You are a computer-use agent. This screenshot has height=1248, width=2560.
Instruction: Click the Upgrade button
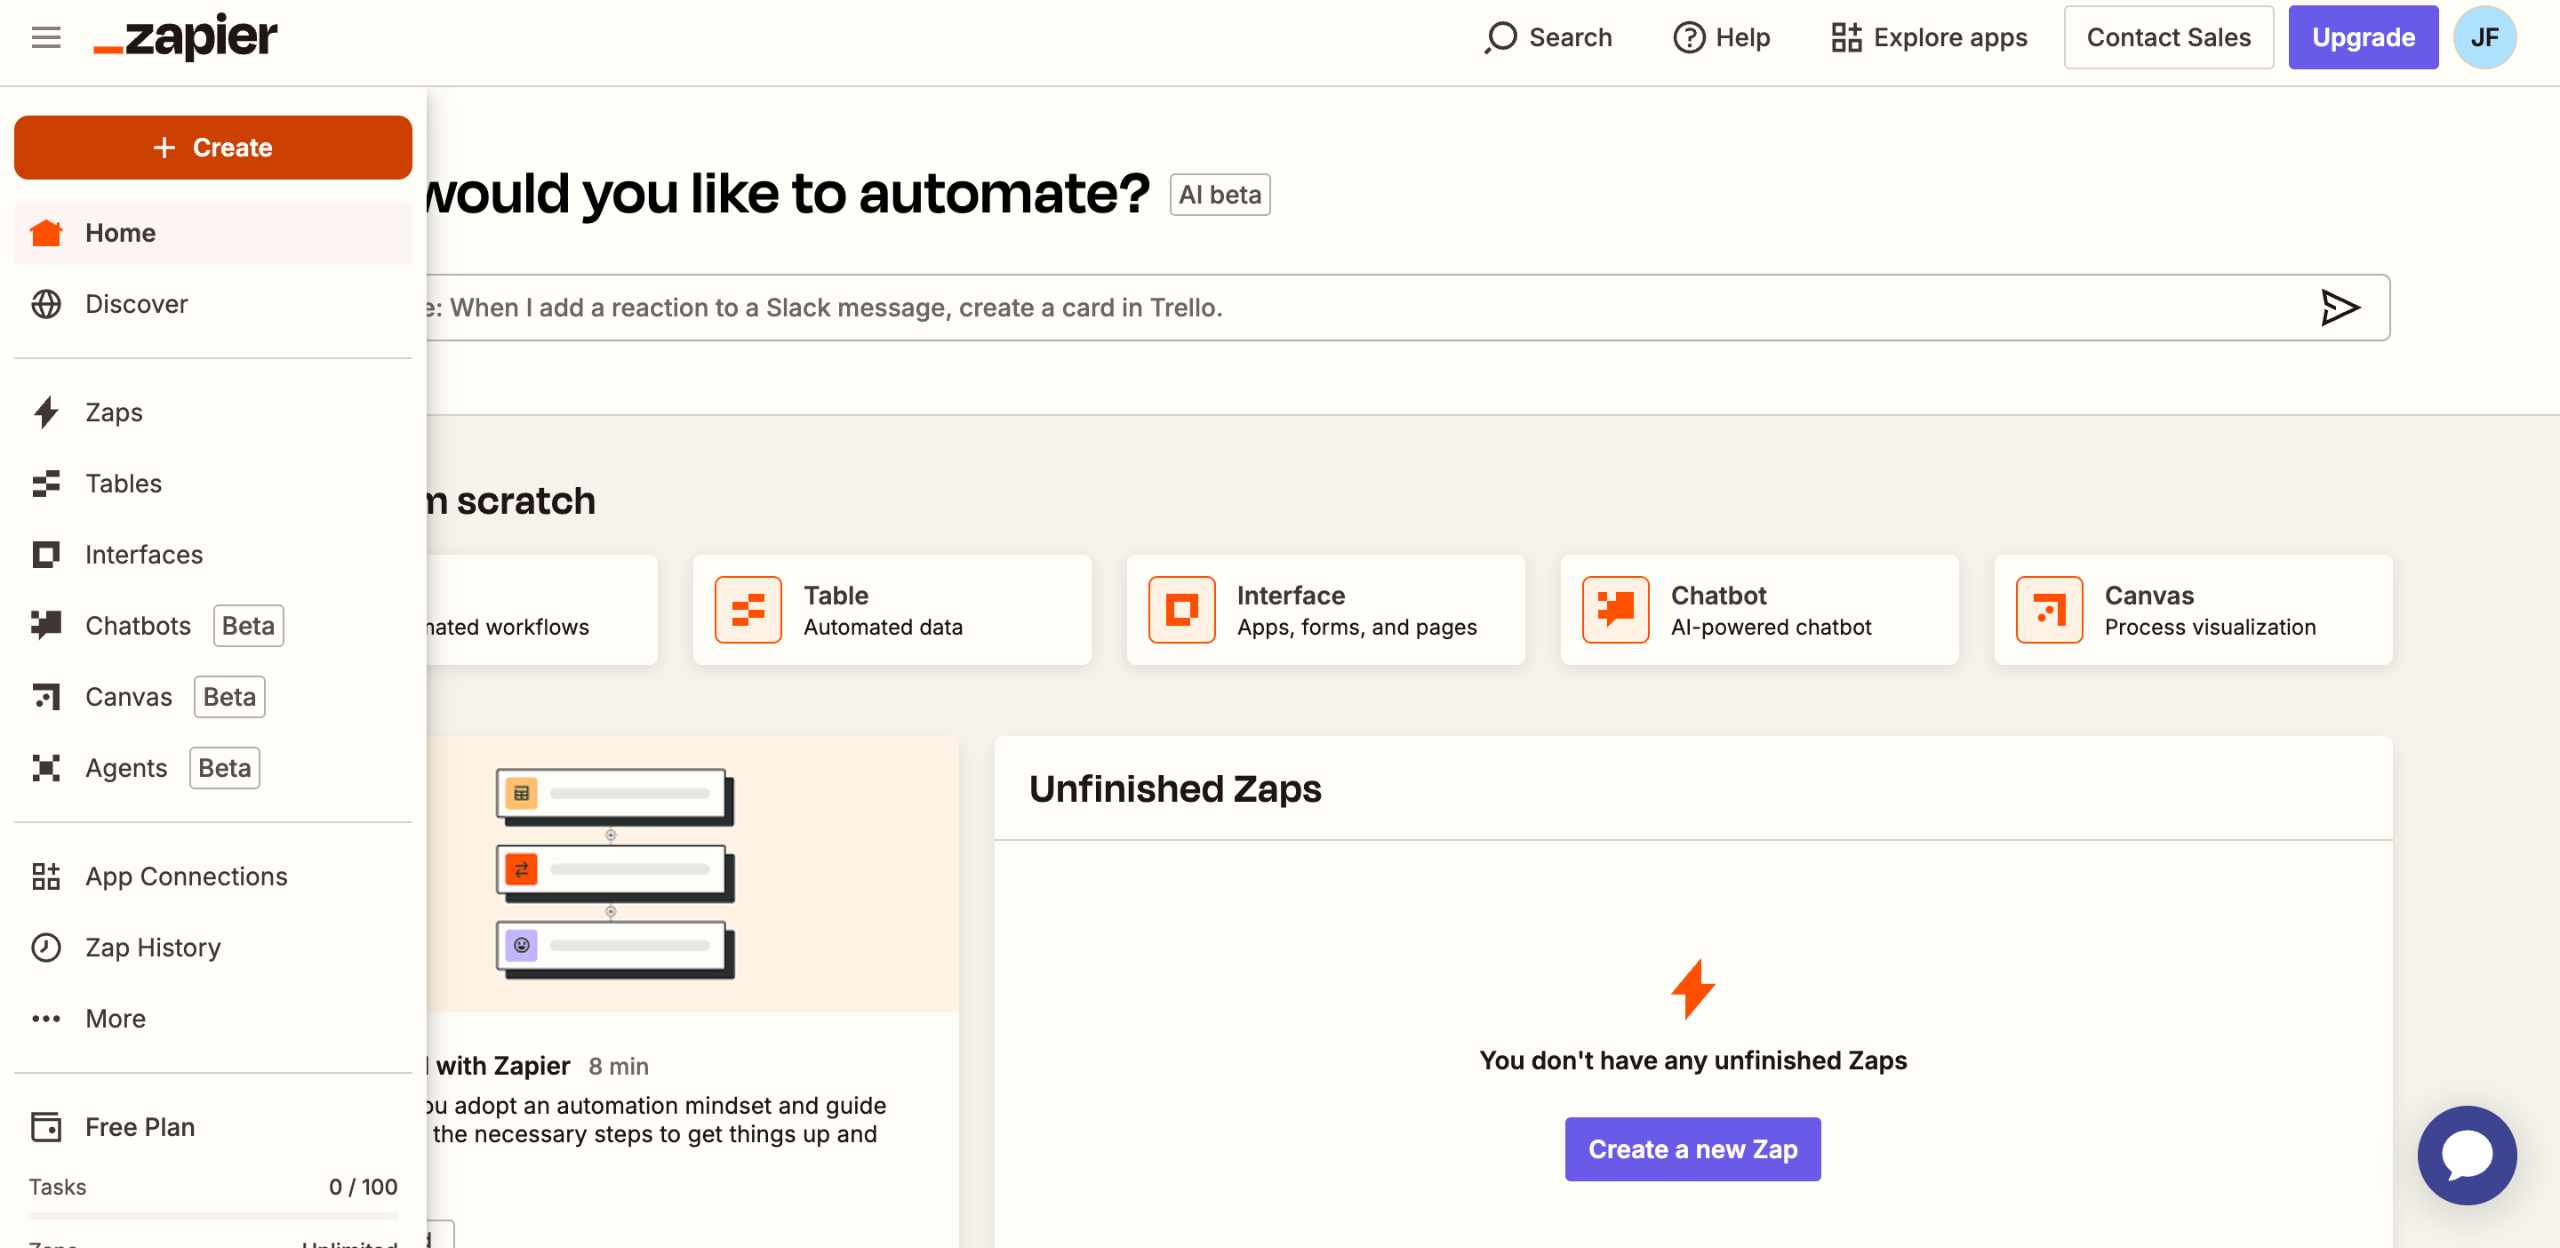[2363, 38]
